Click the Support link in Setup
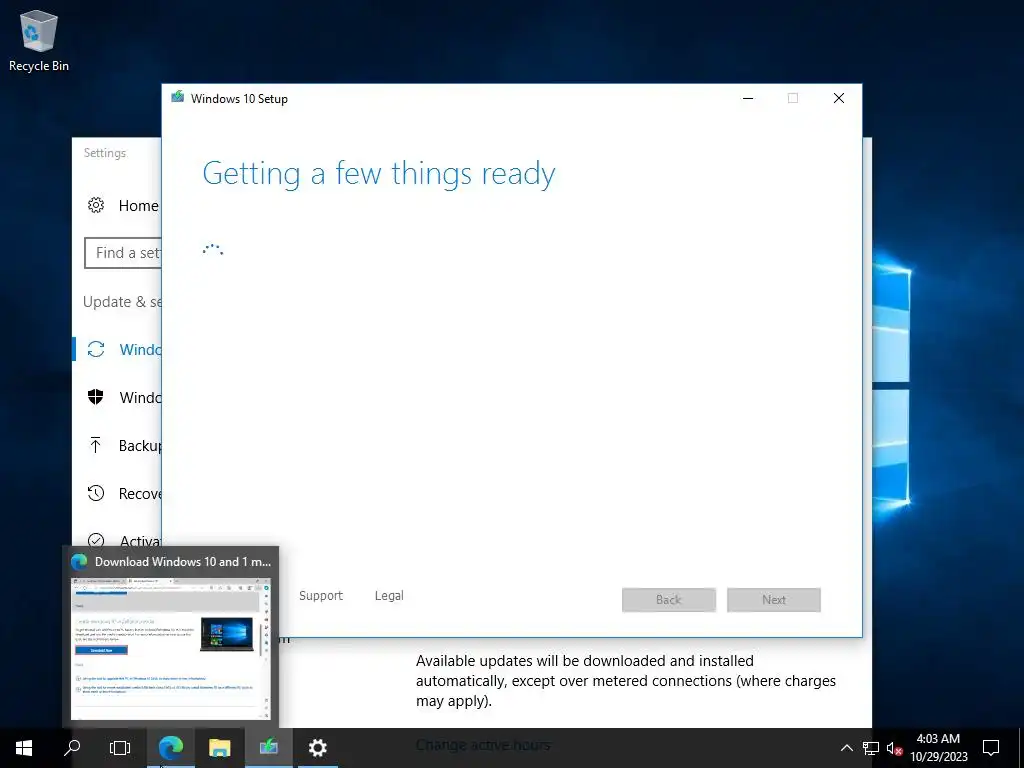Viewport: 1024px width, 768px height. click(x=321, y=596)
